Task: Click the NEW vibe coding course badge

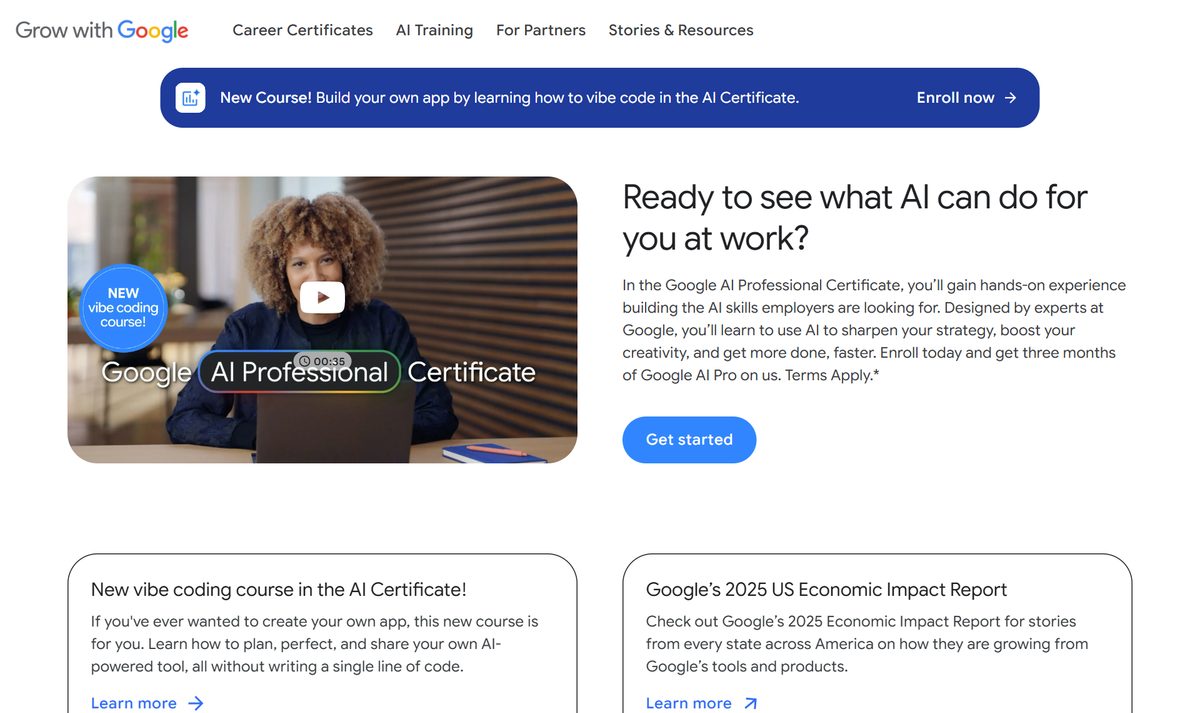Action: point(123,308)
